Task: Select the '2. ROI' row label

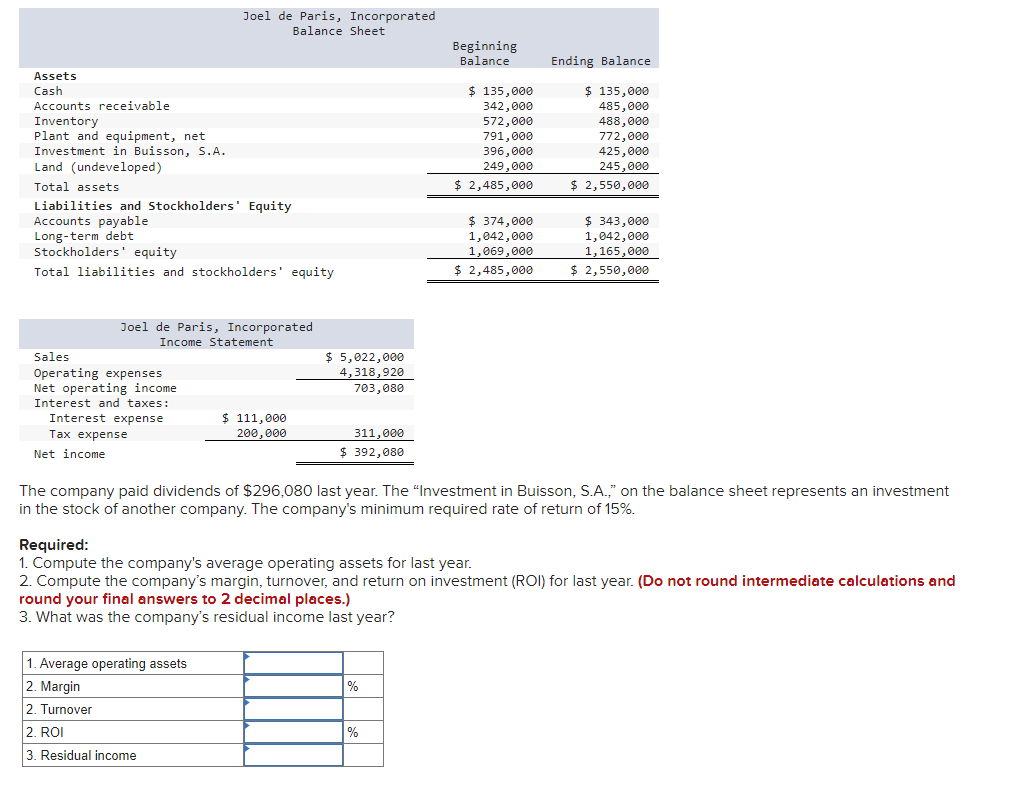Action: coord(45,733)
